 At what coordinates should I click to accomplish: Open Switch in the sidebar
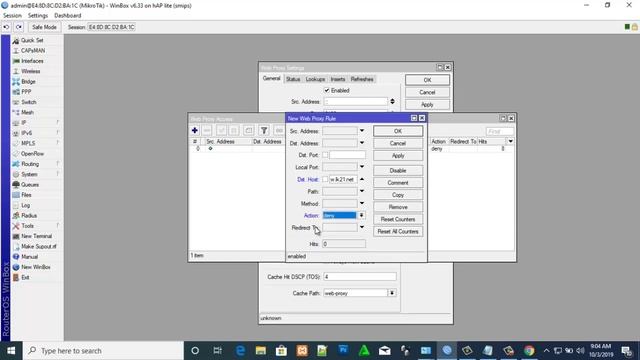pyautogui.click(x=29, y=102)
